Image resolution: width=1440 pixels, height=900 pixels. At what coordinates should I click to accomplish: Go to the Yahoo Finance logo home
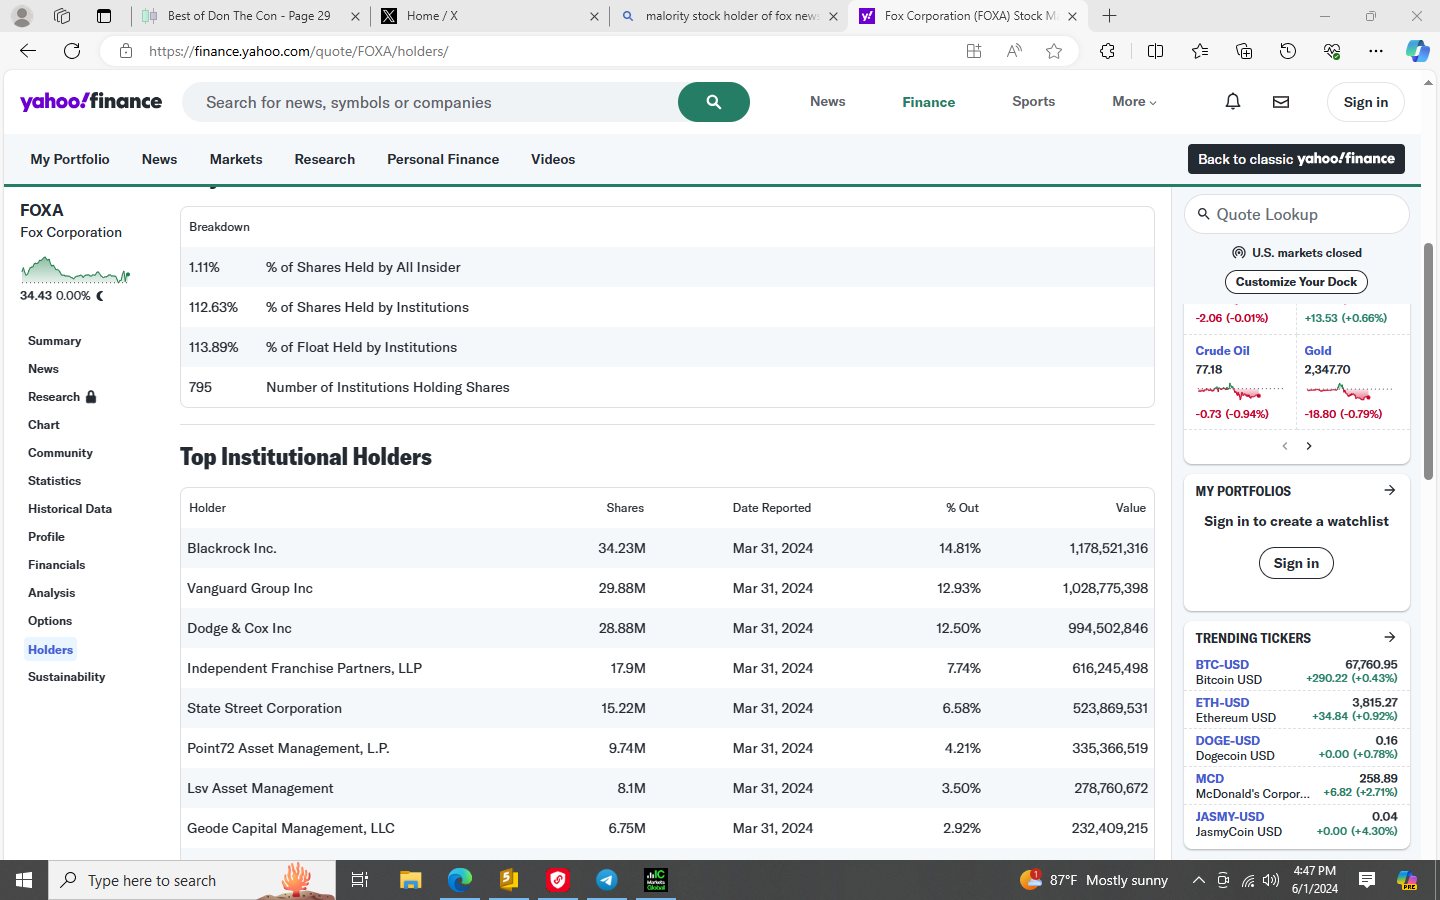[x=91, y=101]
